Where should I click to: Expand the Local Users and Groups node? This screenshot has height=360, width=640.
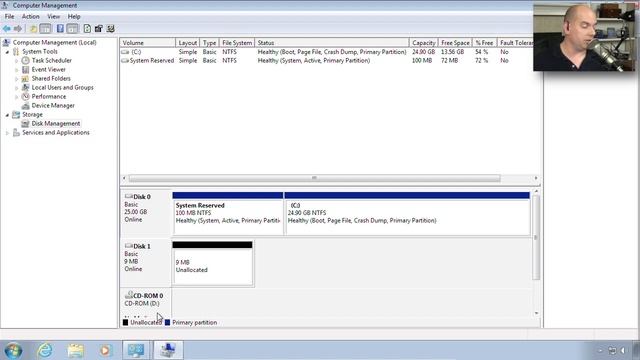(16, 88)
